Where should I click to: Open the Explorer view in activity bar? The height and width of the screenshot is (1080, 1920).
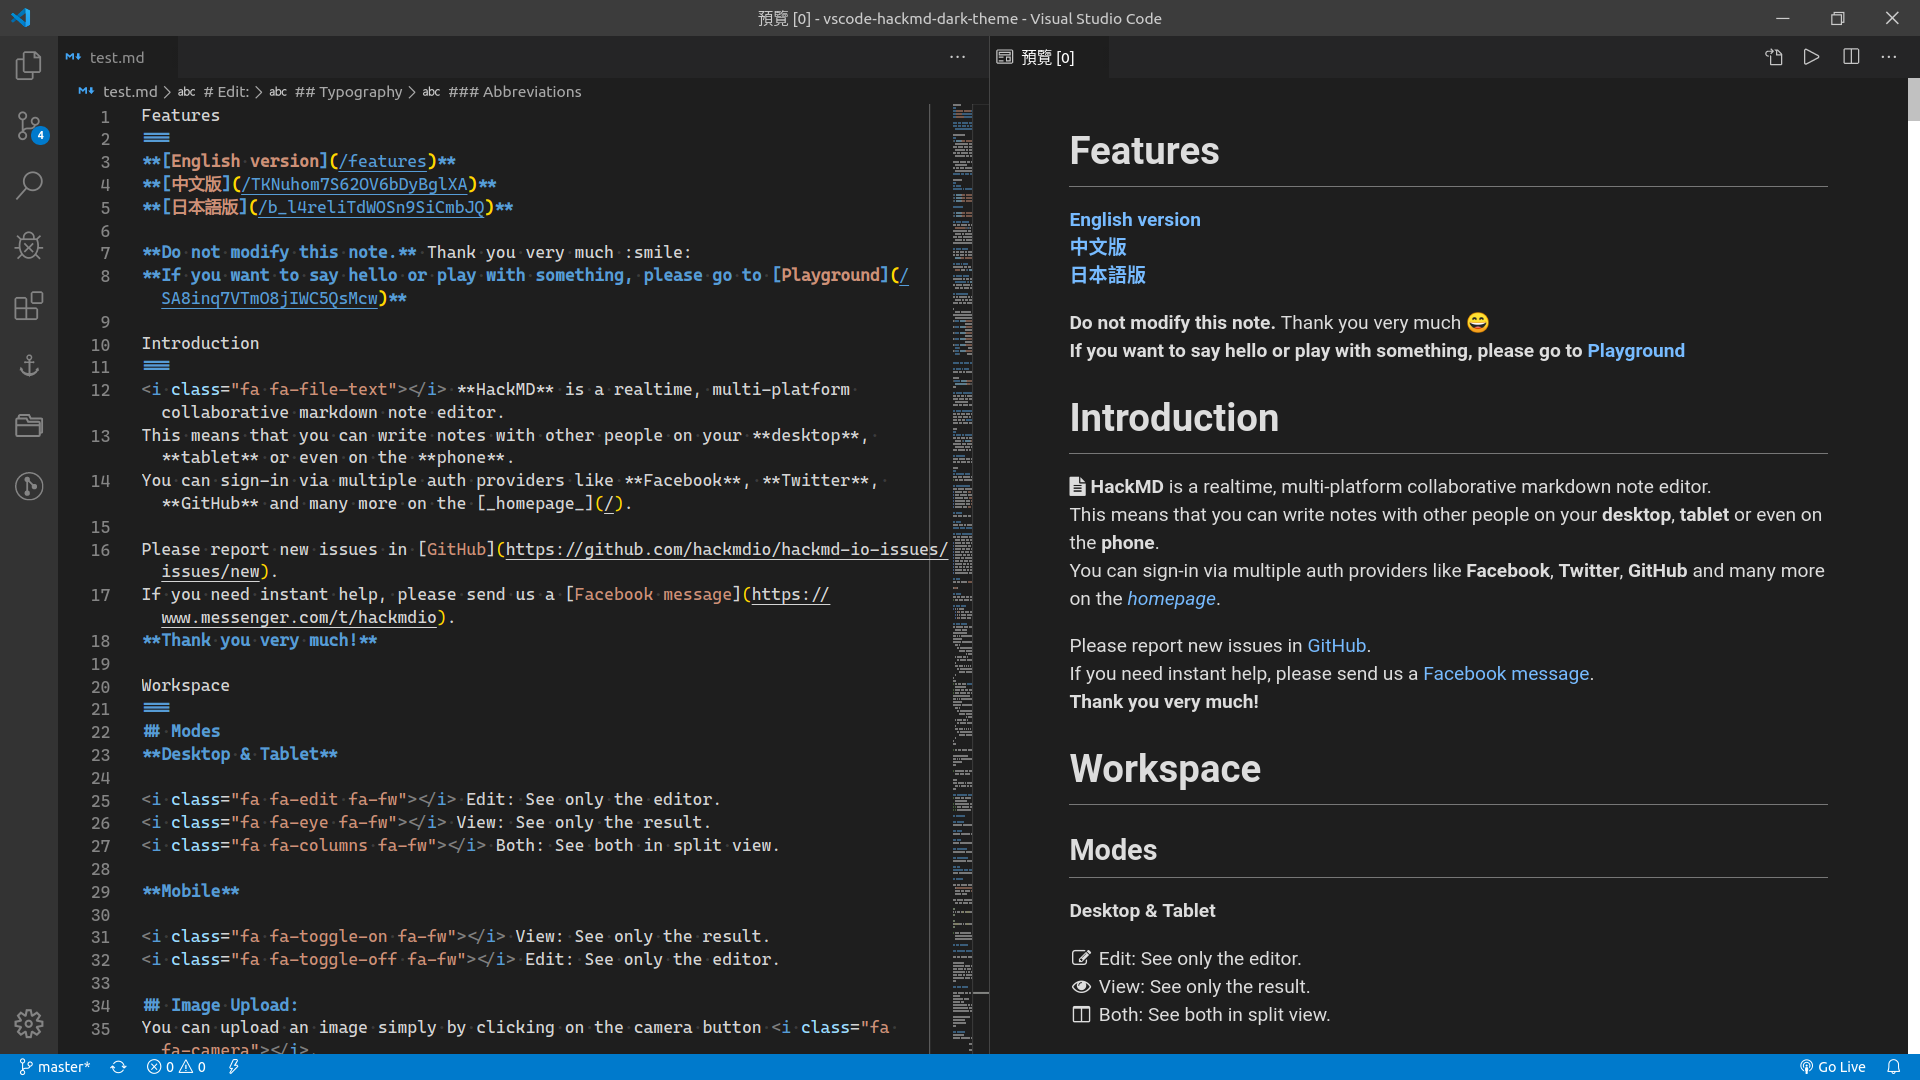[29, 66]
